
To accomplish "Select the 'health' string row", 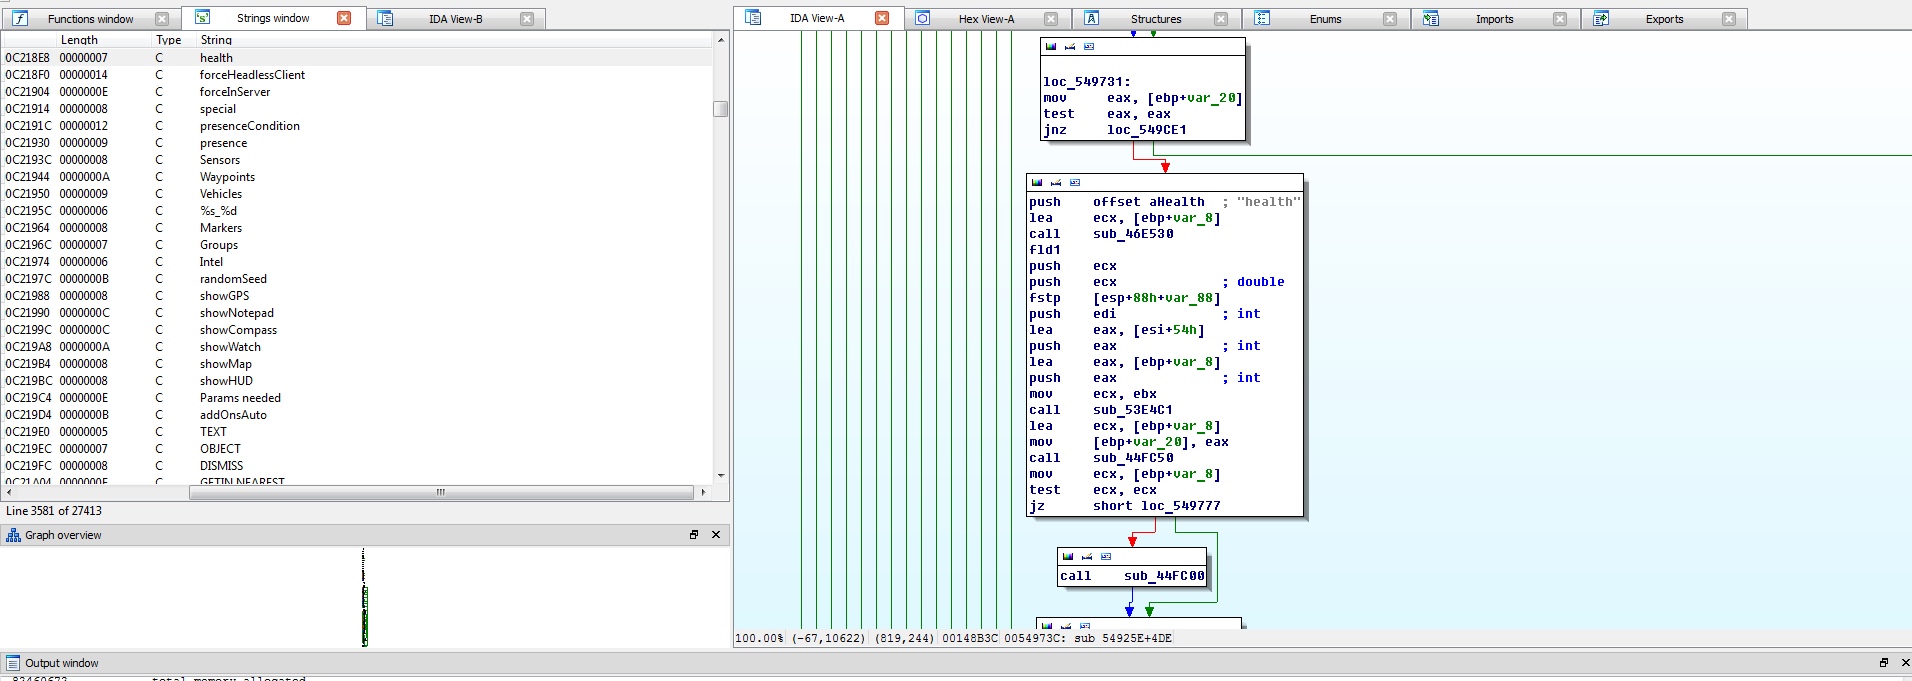I will 357,58.
